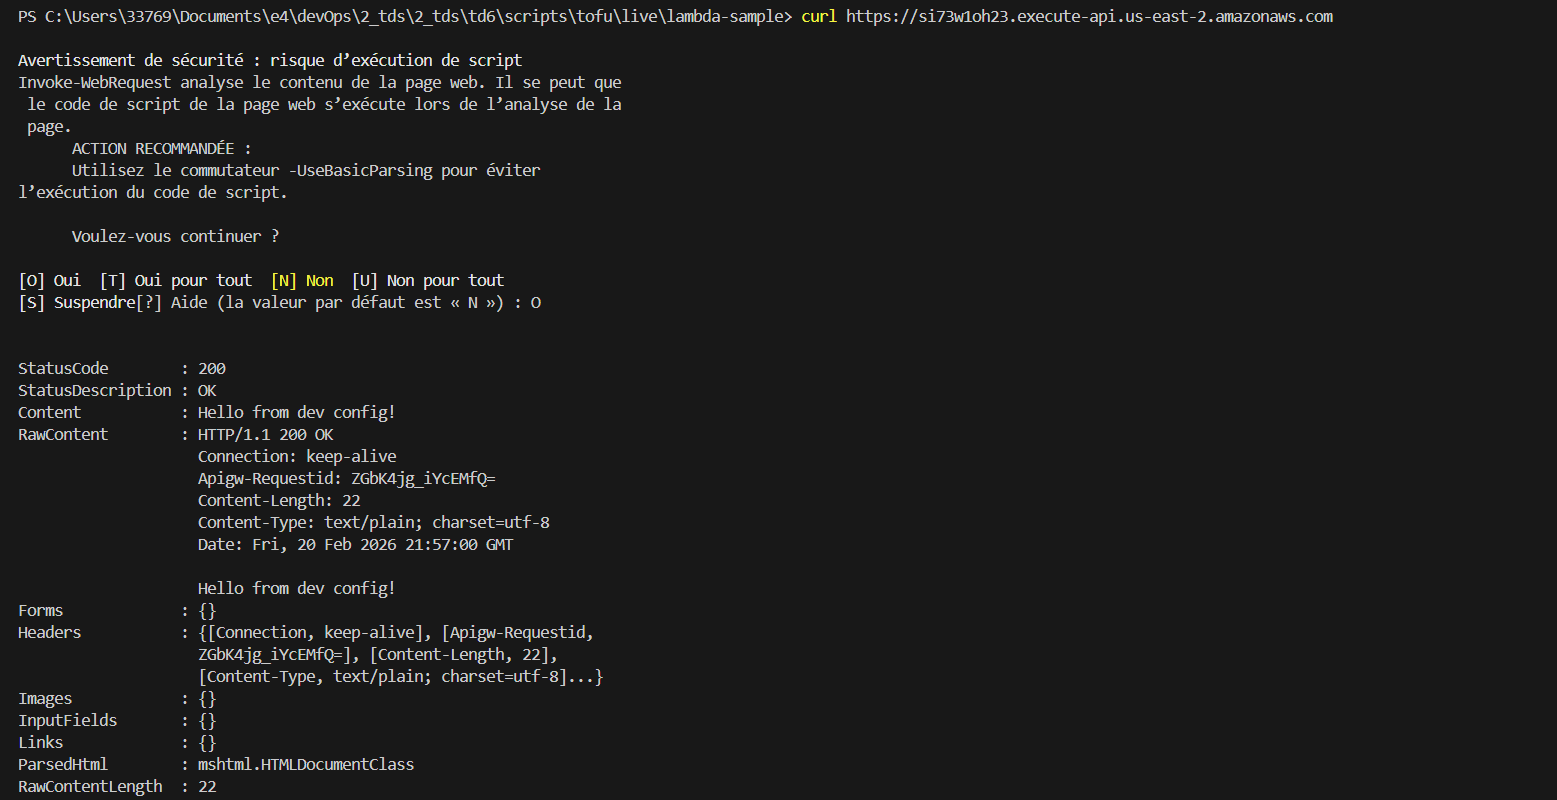Click the Content field's 'Hello from dev config!' value

coord(297,413)
